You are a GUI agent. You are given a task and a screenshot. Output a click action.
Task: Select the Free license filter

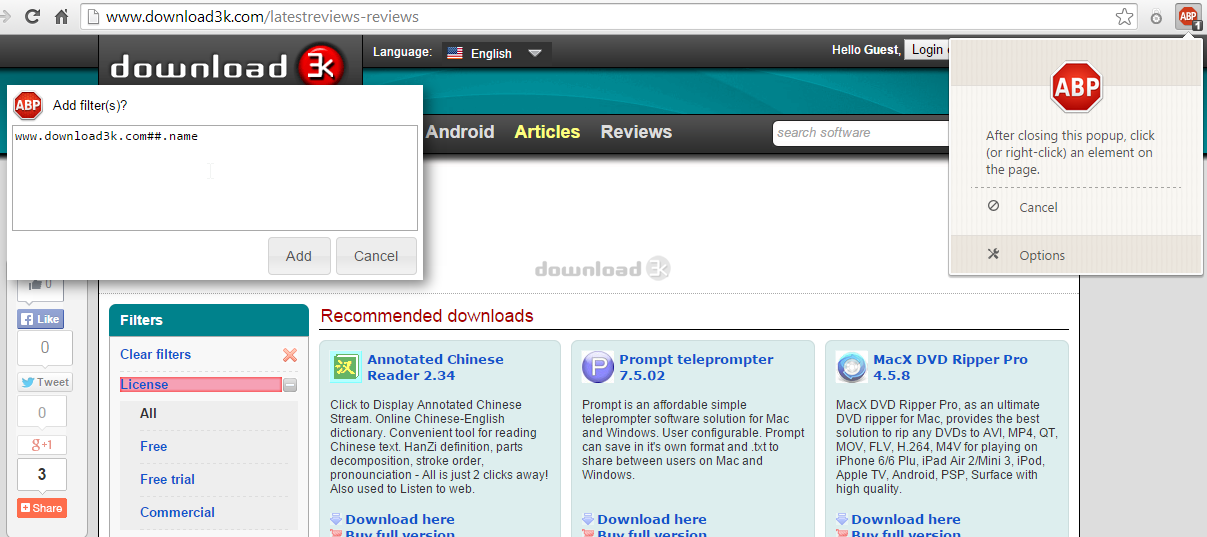coord(153,446)
